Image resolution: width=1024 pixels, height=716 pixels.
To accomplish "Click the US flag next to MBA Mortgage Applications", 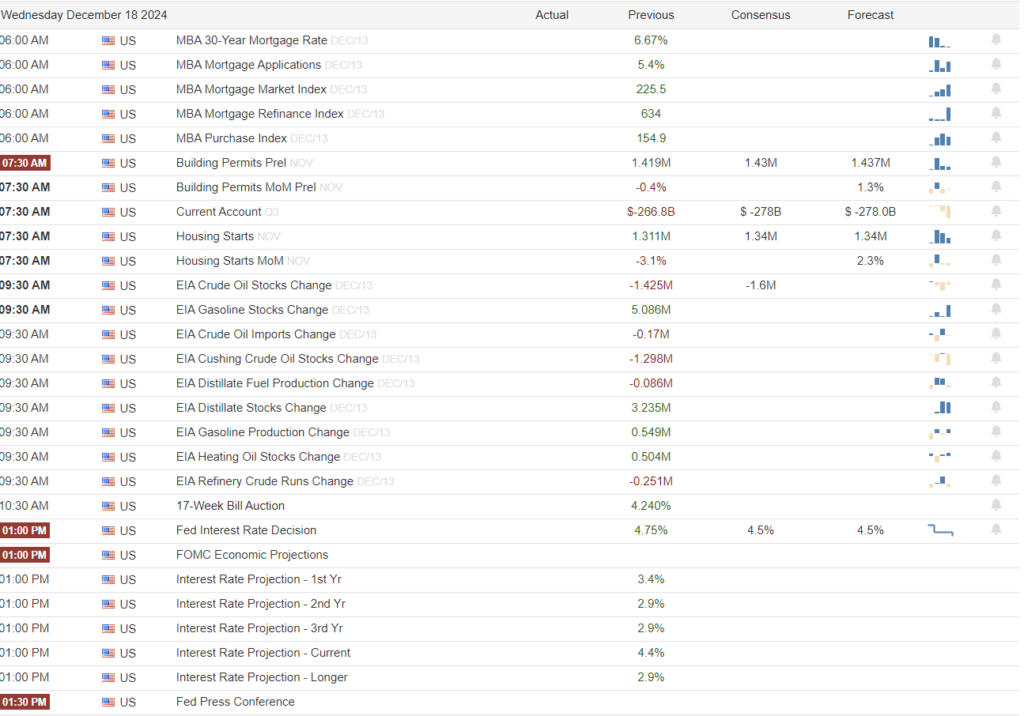I will tap(108, 64).
